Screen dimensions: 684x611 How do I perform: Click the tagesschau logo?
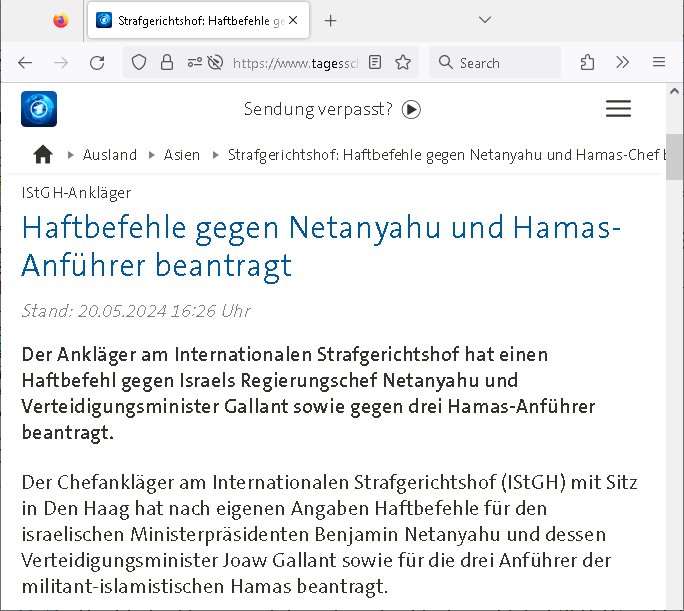39,109
